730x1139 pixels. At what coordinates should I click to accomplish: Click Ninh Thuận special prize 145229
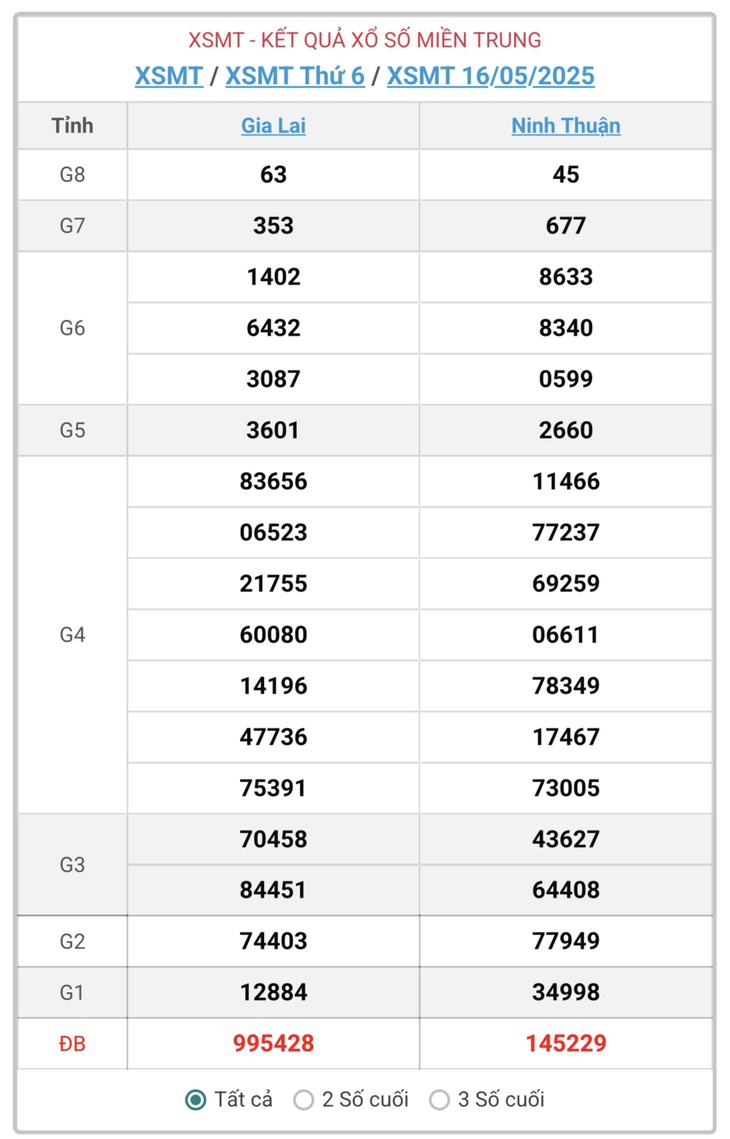[x=566, y=1043]
